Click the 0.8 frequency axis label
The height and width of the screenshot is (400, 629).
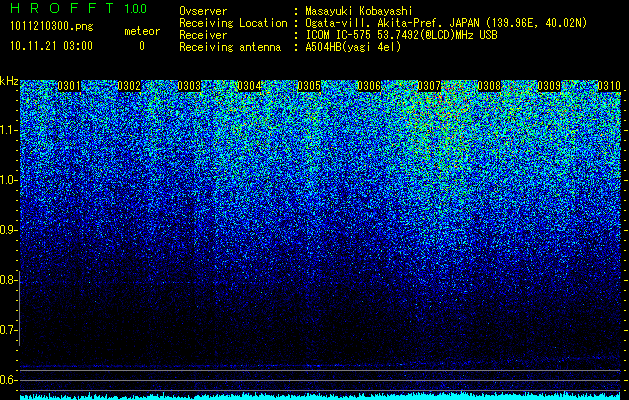click(x=9, y=280)
